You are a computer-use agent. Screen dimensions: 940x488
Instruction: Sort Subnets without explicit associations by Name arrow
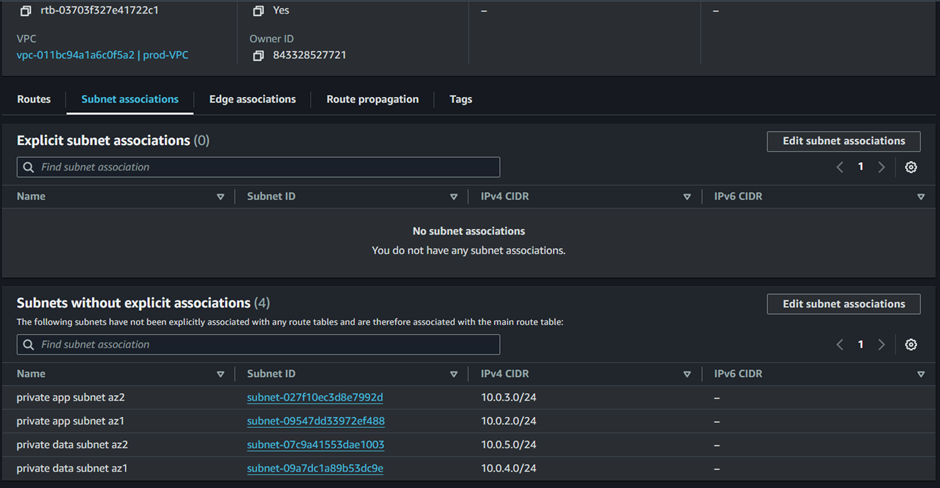point(220,374)
